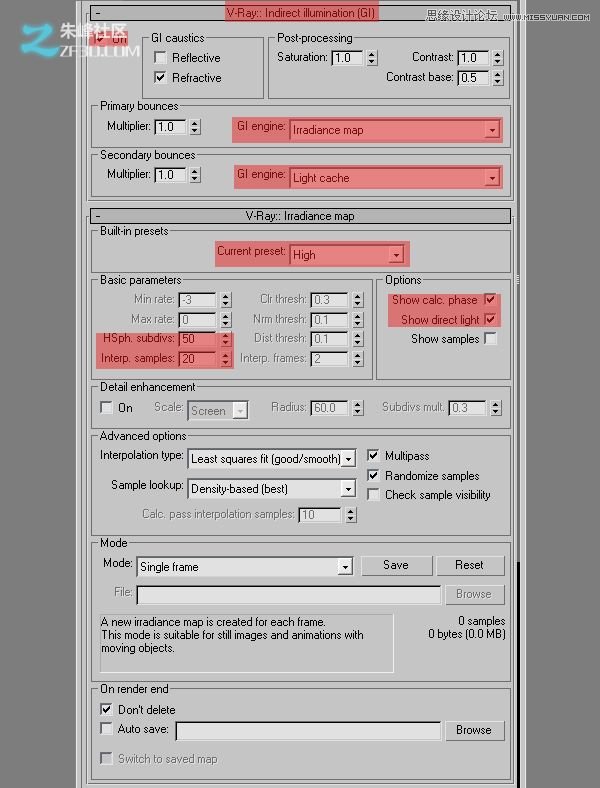Open the Current preset dropdown
The width and height of the screenshot is (600, 788).
tap(347, 255)
